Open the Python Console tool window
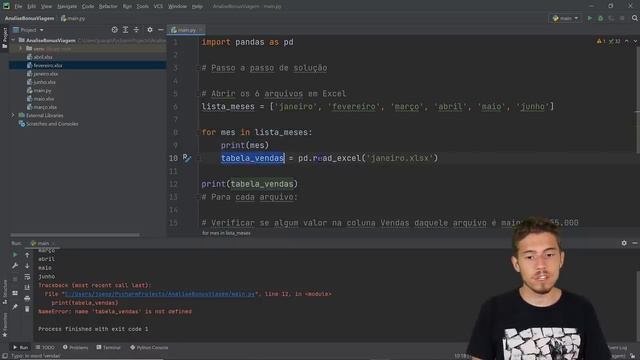 (149, 348)
